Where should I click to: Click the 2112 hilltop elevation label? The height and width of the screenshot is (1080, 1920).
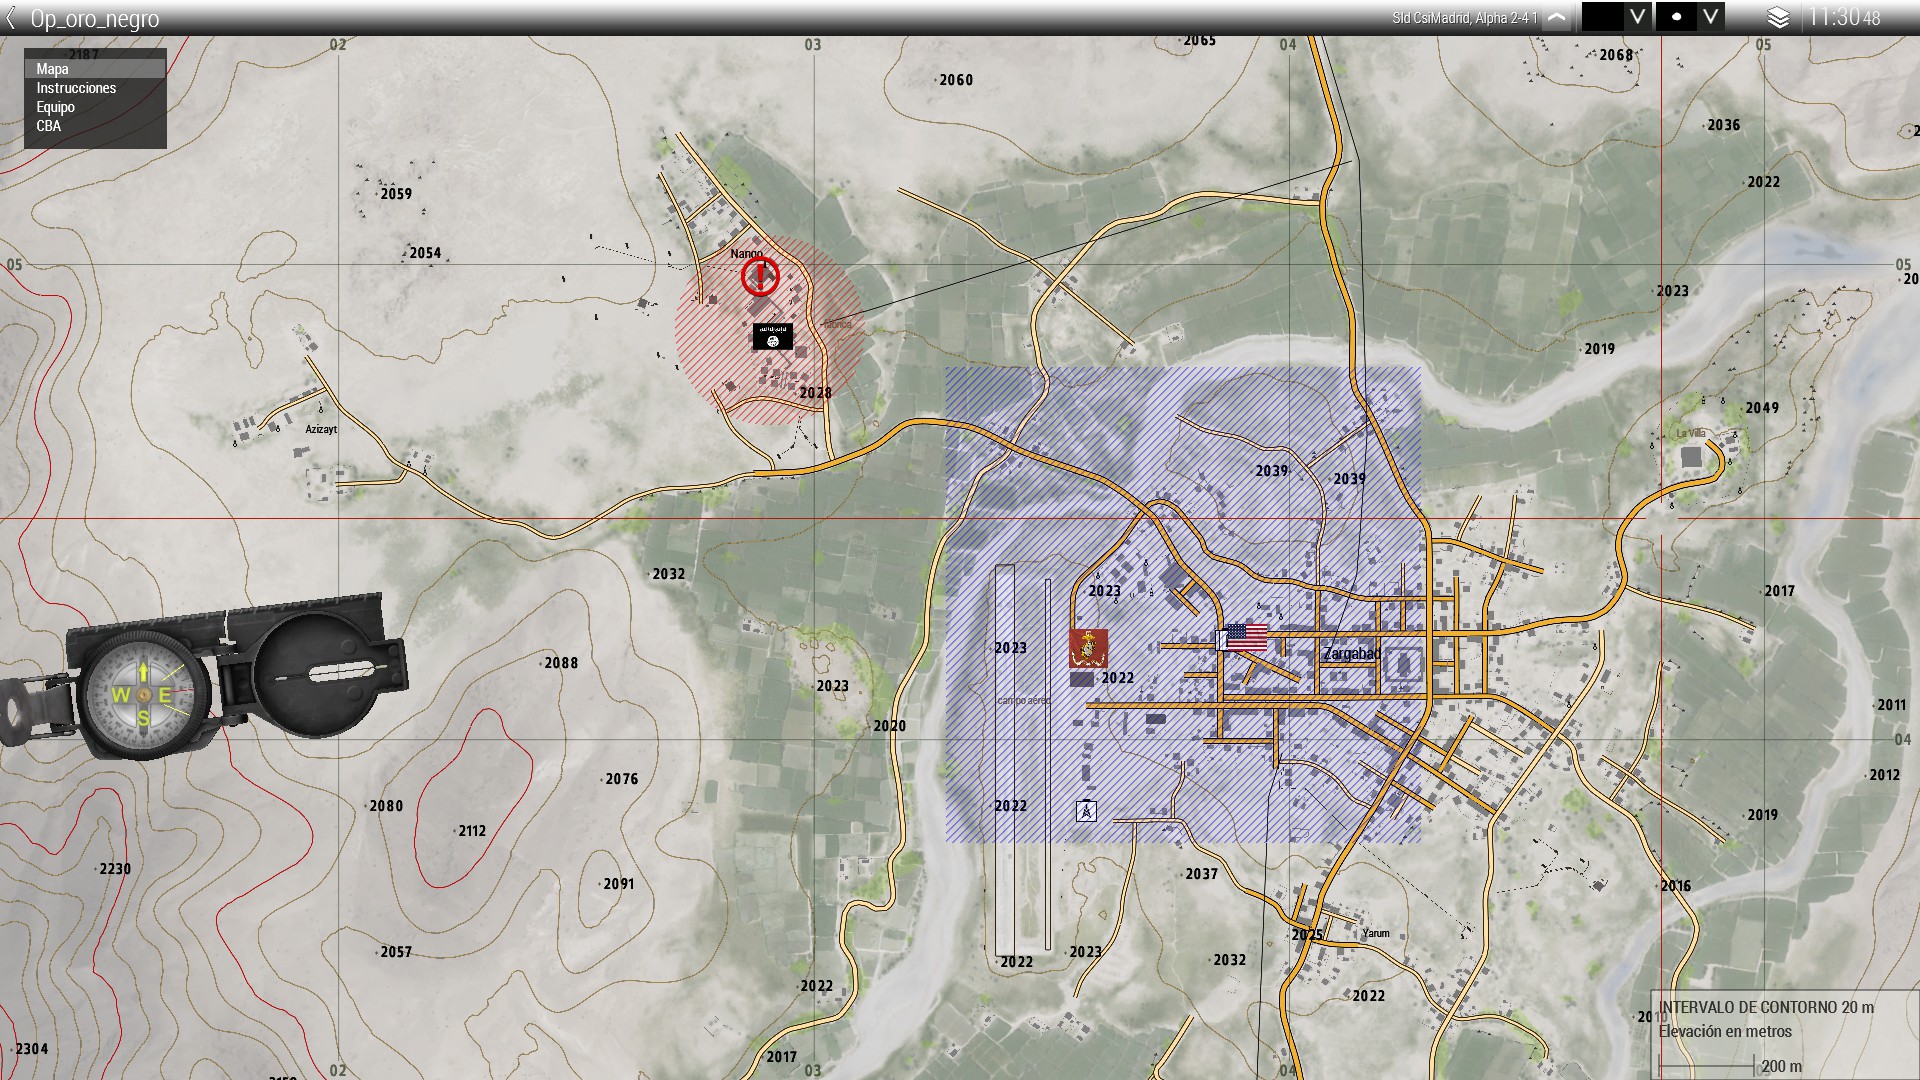(x=472, y=831)
